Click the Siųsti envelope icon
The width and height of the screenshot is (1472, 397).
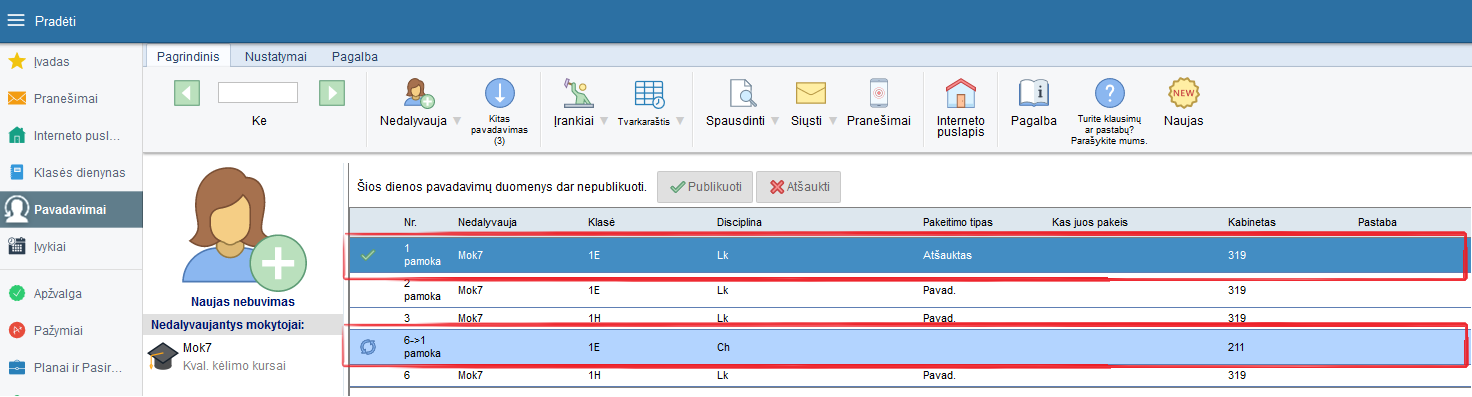(x=810, y=93)
